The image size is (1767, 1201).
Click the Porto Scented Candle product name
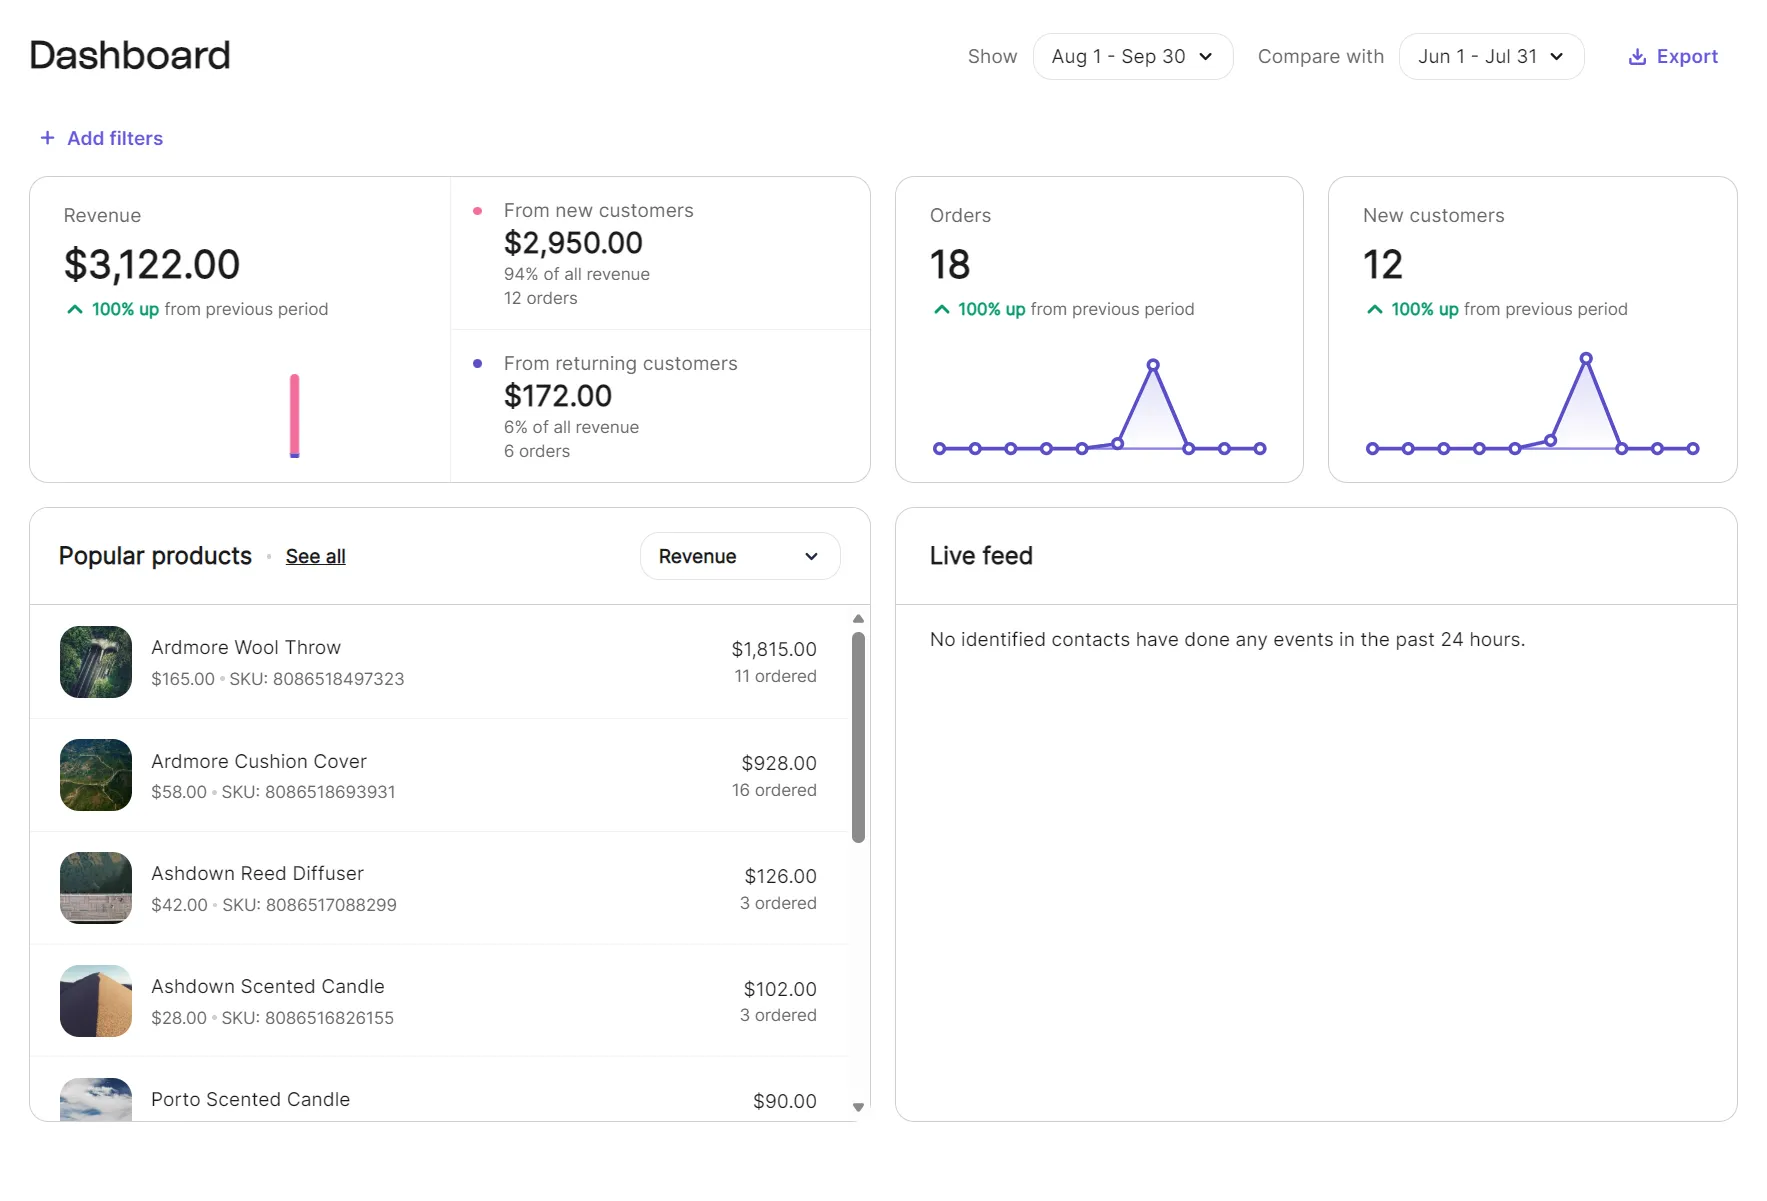tap(251, 1100)
